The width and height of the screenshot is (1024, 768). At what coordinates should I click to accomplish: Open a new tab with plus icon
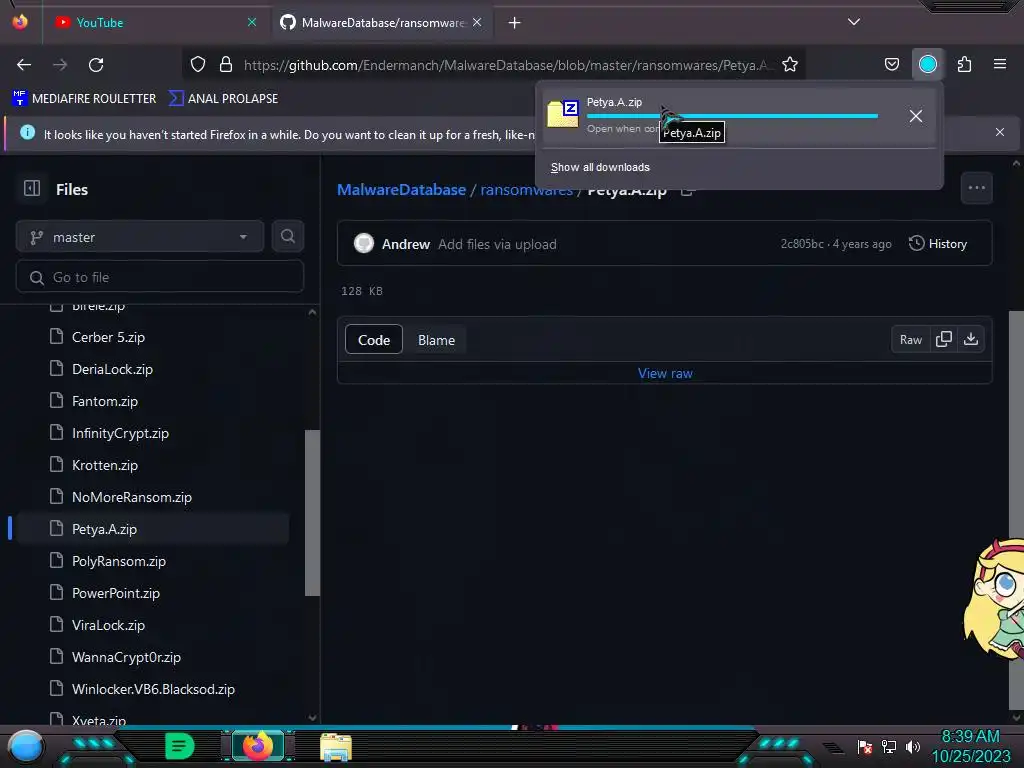515,23
